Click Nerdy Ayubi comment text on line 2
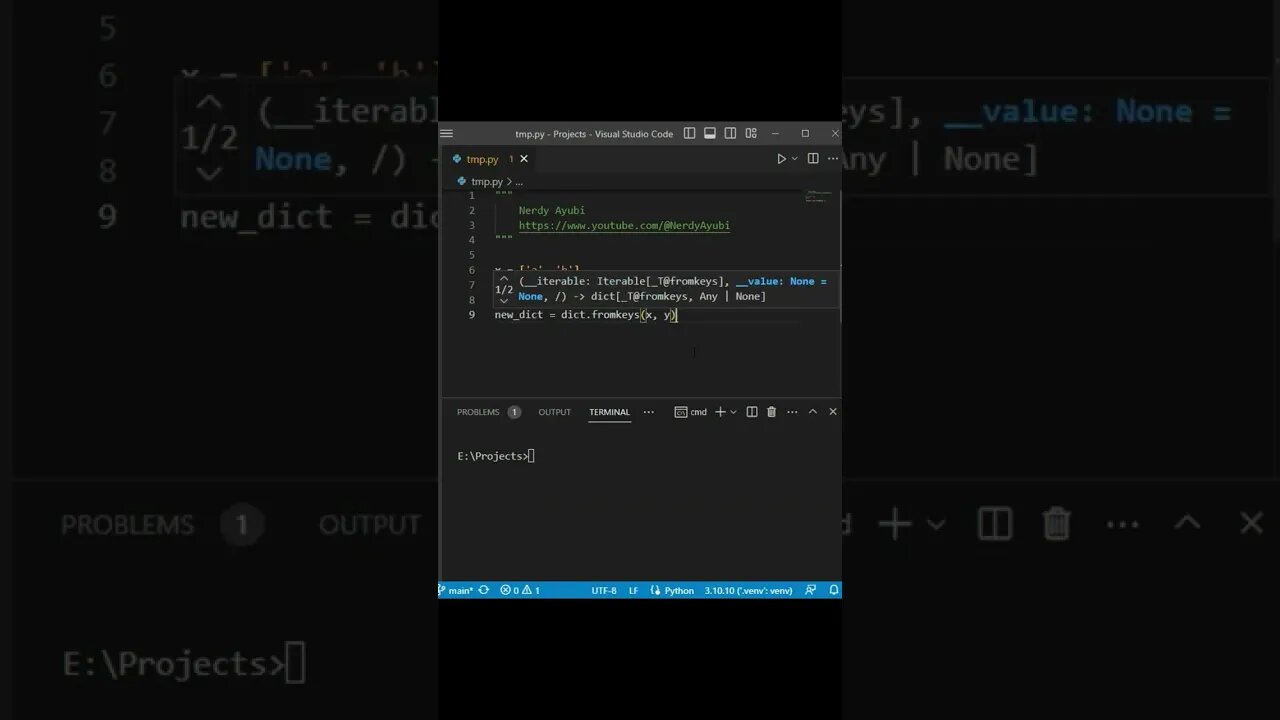The image size is (1280, 720). (x=552, y=211)
